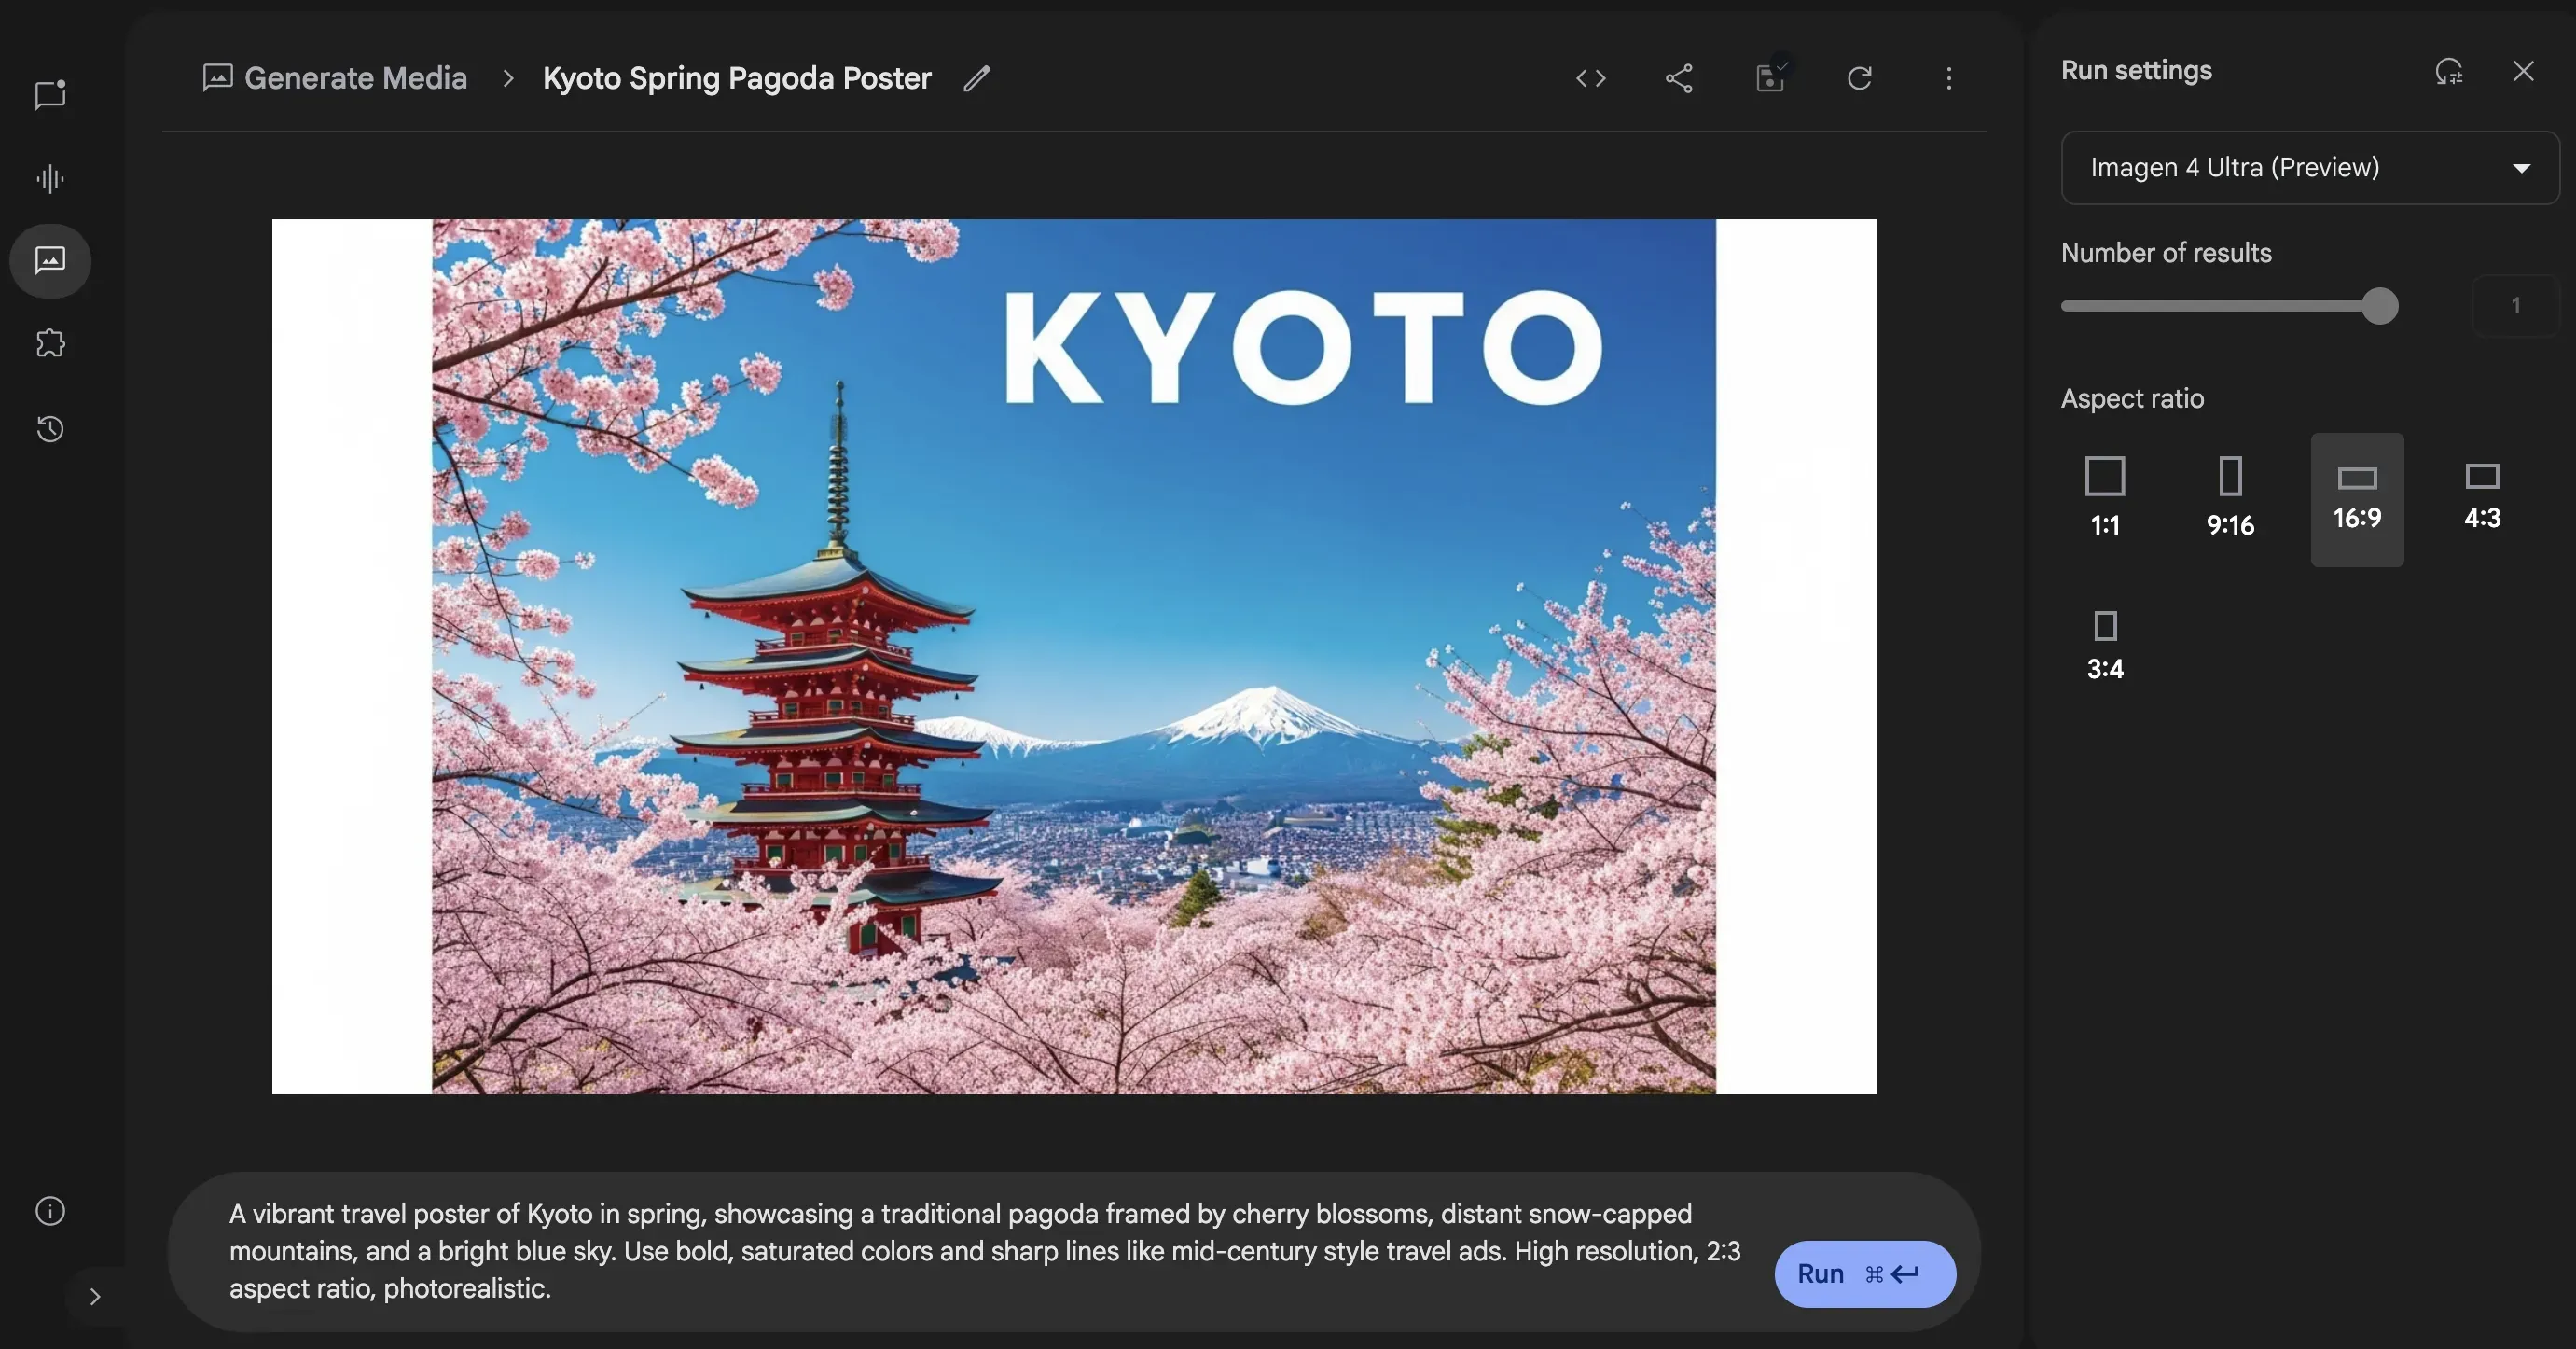Select the 9:16 aspect ratio
Image resolution: width=2576 pixels, height=1349 pixels.
(x=2230, y=497)
